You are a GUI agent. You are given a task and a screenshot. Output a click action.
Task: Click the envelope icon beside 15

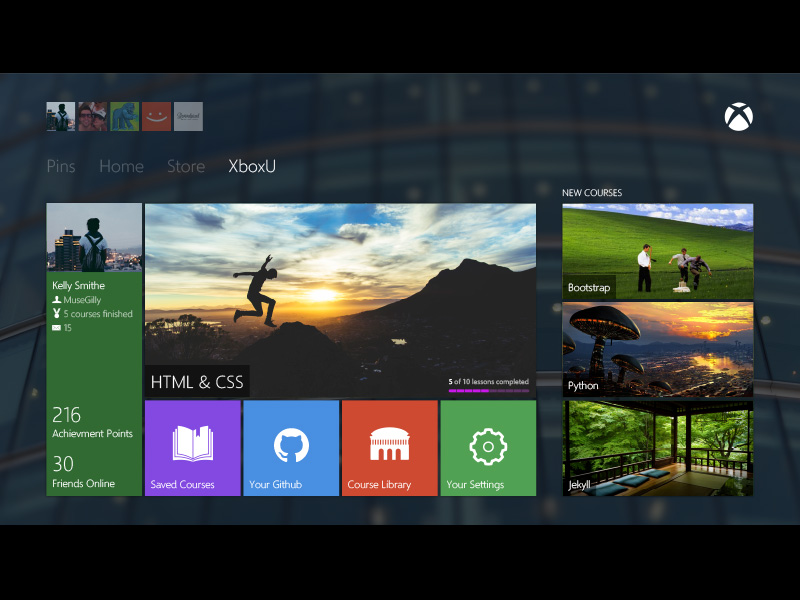pyautogui.click(x=56, y=328)
